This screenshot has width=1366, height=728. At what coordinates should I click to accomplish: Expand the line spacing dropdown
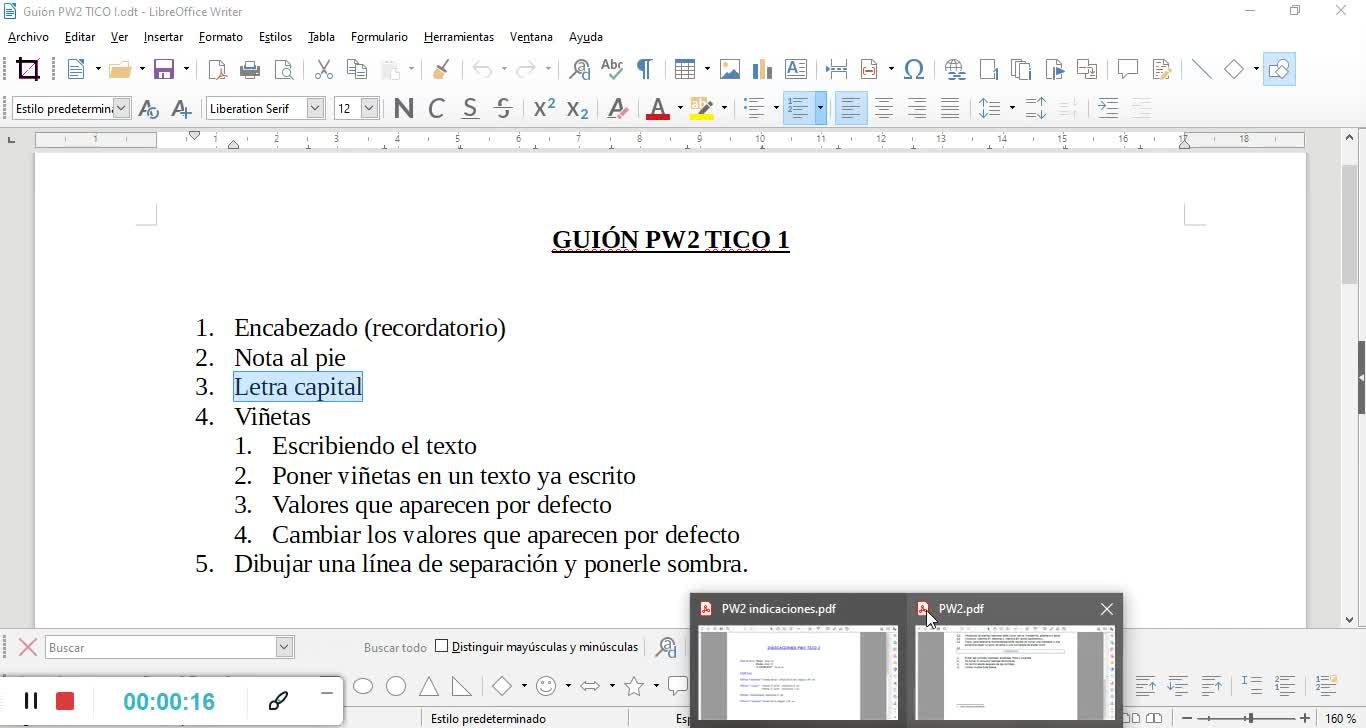(1012, 108)
